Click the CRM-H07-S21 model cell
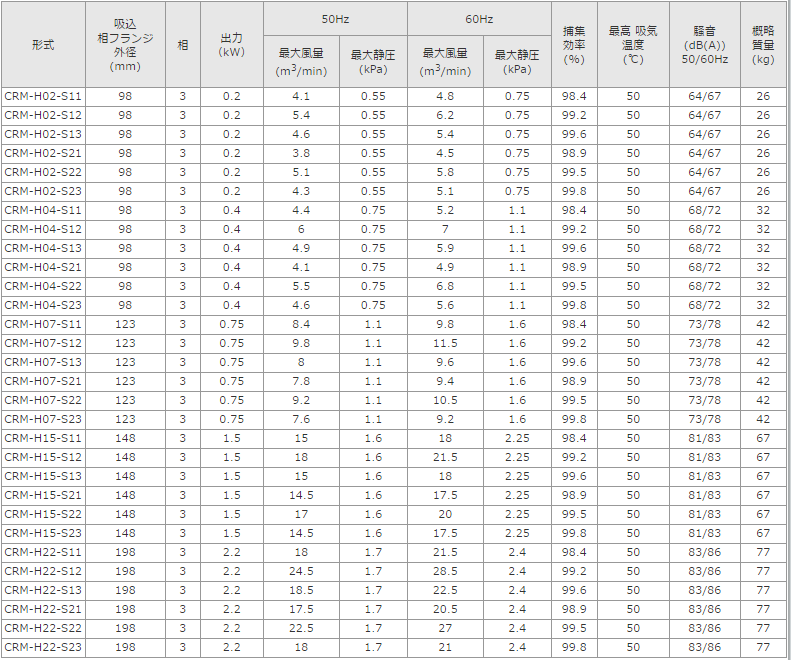The height and width of the screenshot is (660, 791). 43,381
